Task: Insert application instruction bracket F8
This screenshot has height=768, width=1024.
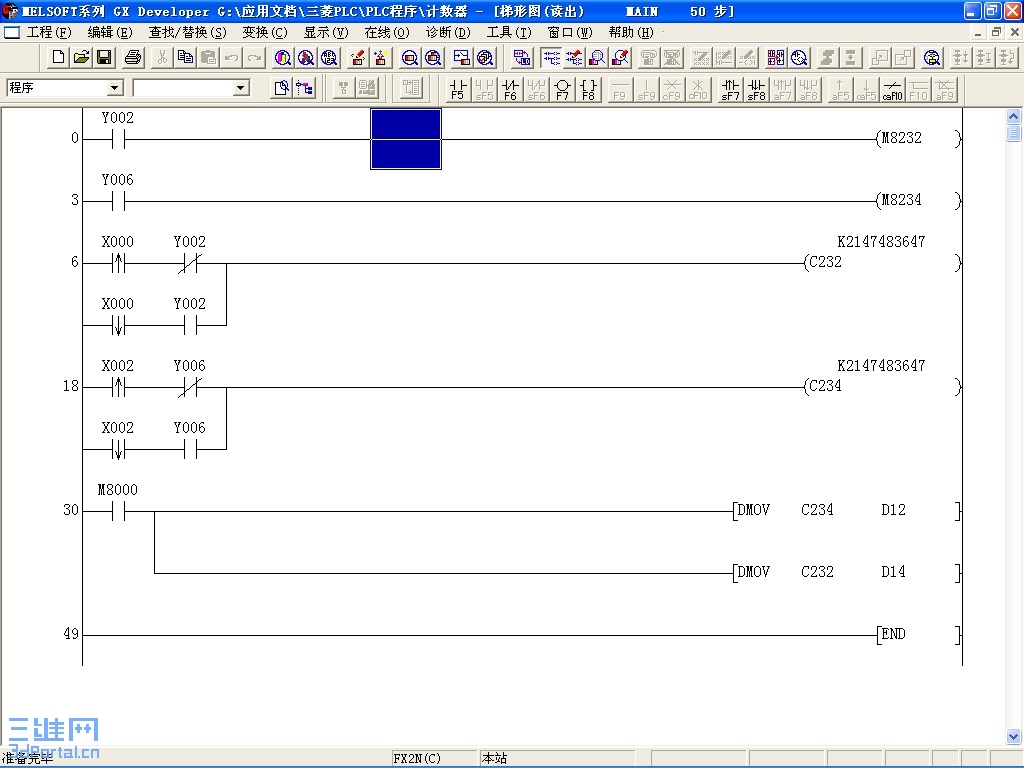Action: [588, 89]
